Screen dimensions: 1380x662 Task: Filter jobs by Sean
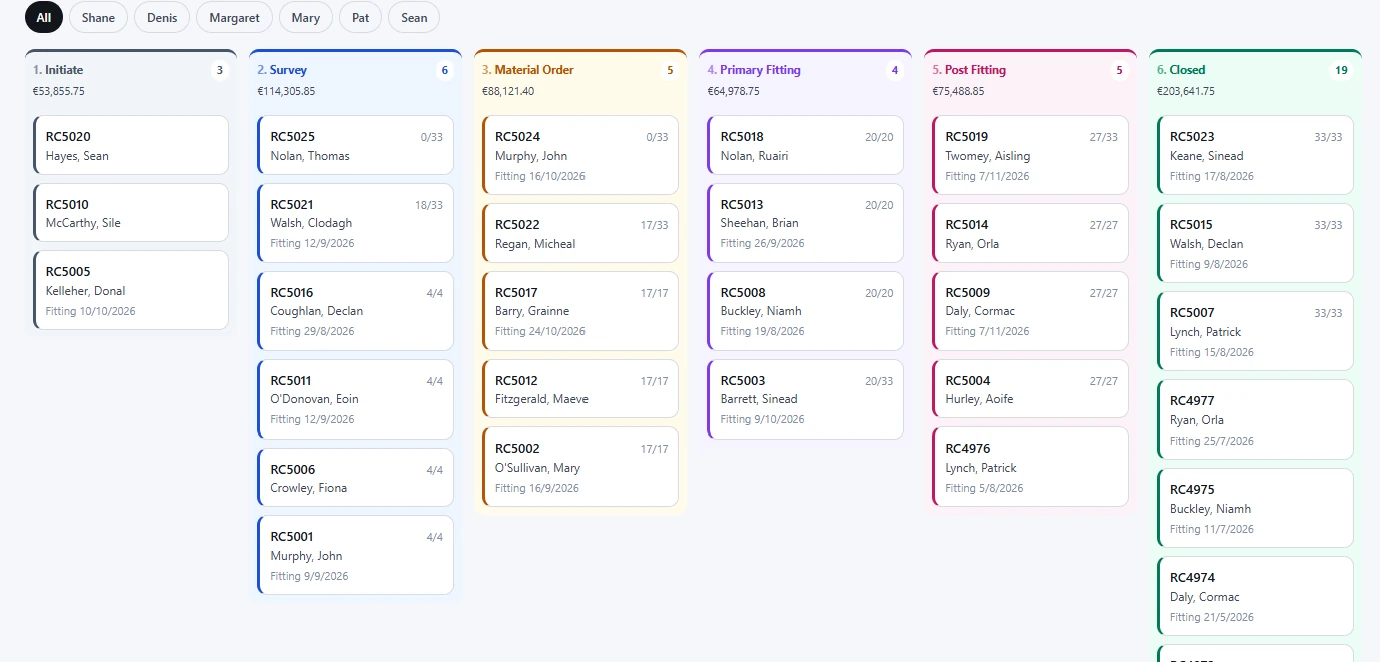[x=414, y=17]
